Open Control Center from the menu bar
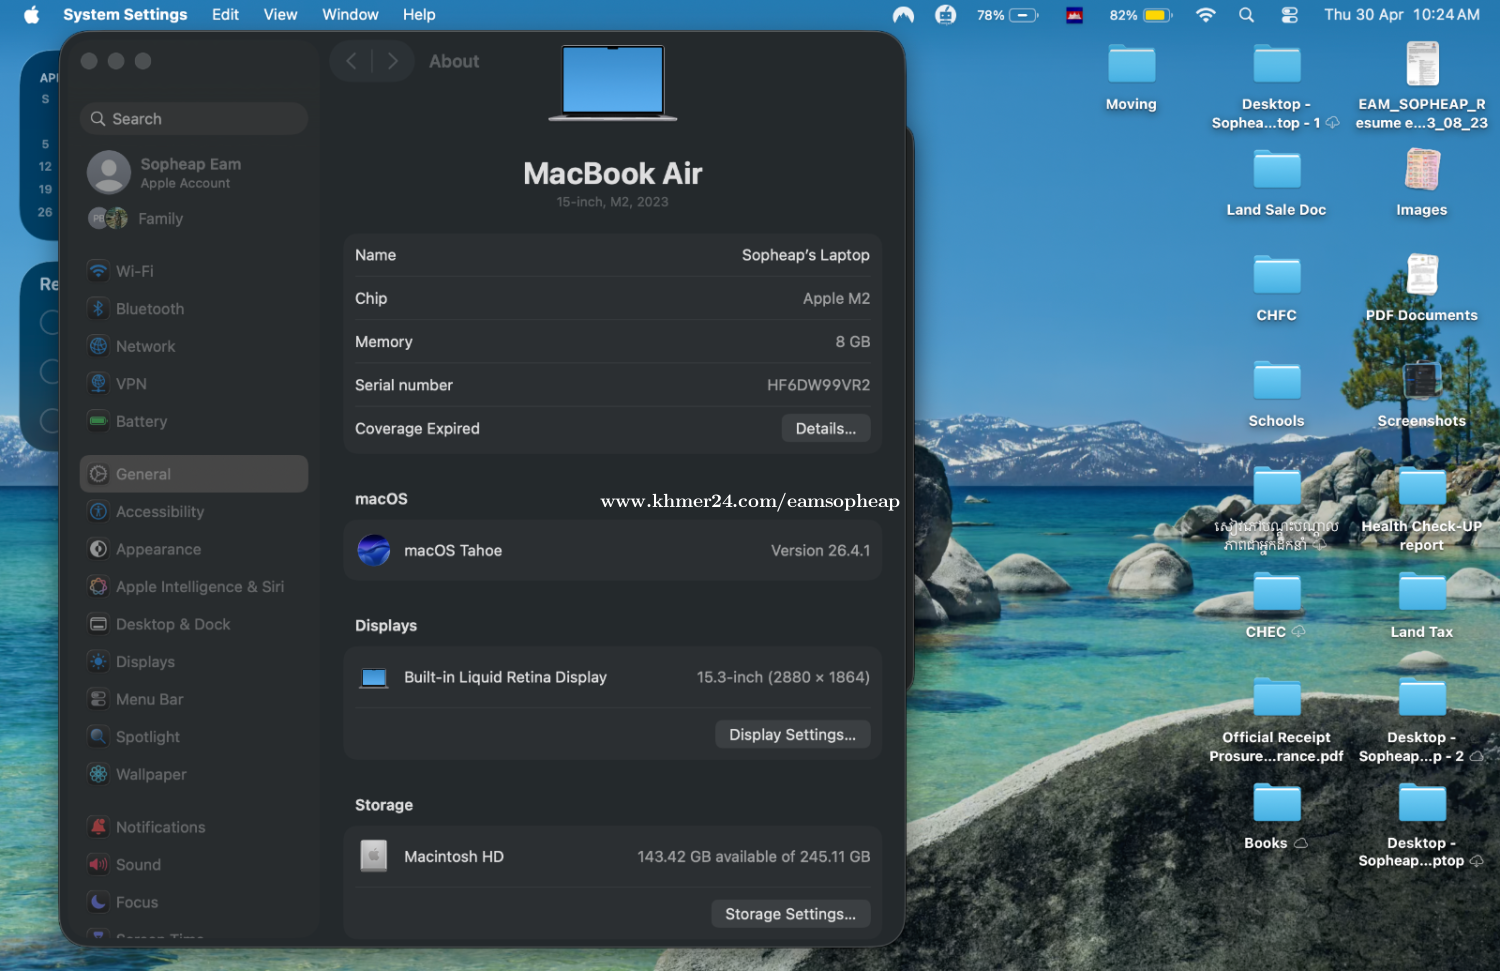1500x971 pixels. click(1290, 15)
